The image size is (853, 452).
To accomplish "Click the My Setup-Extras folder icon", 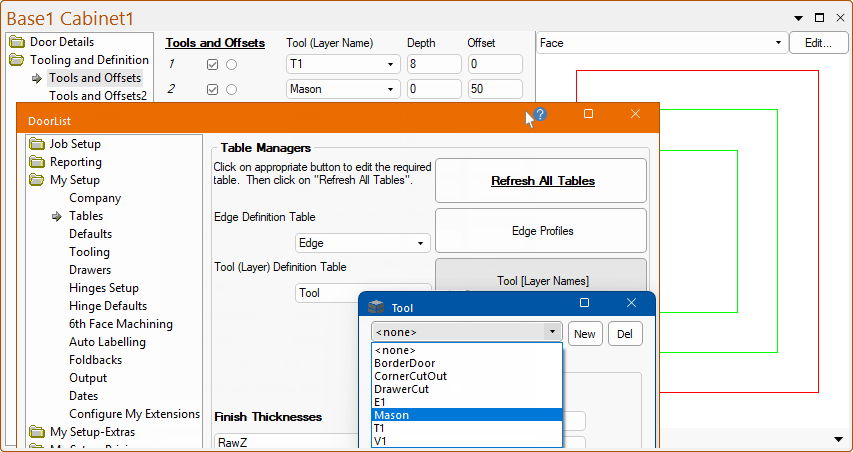I will 37,432.
